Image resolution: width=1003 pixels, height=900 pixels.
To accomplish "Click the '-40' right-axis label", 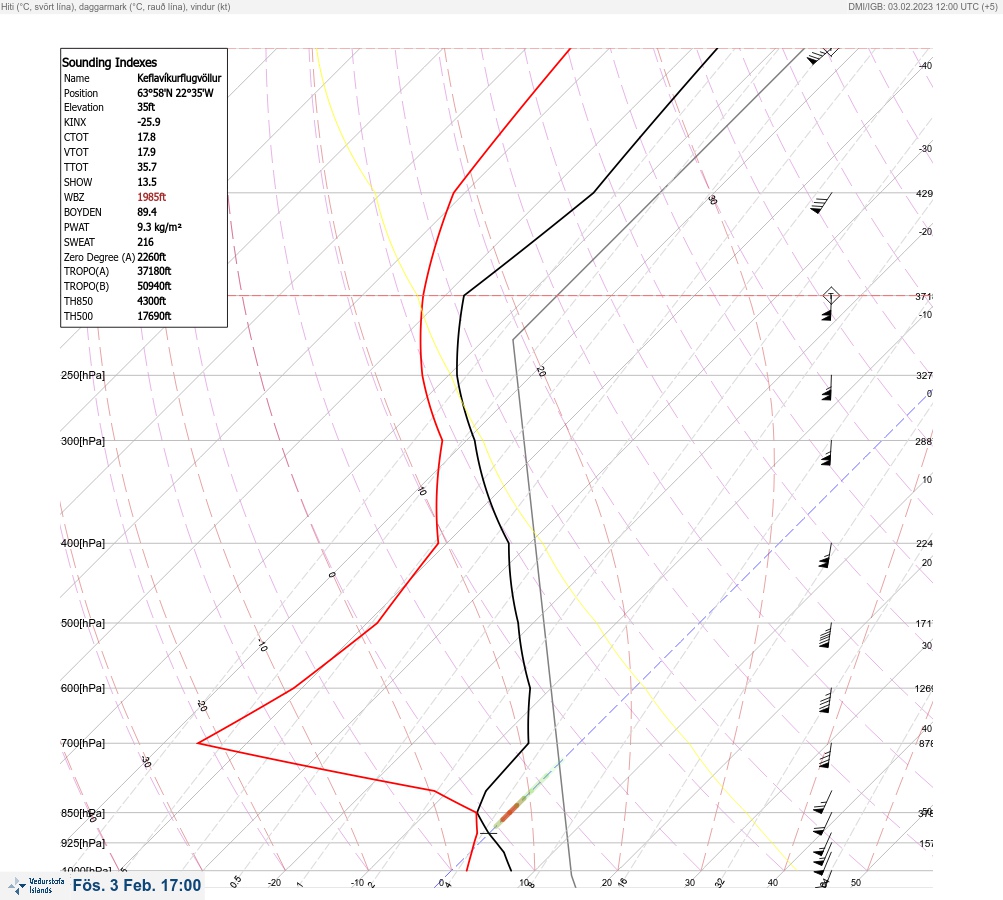I will point(925,65).
